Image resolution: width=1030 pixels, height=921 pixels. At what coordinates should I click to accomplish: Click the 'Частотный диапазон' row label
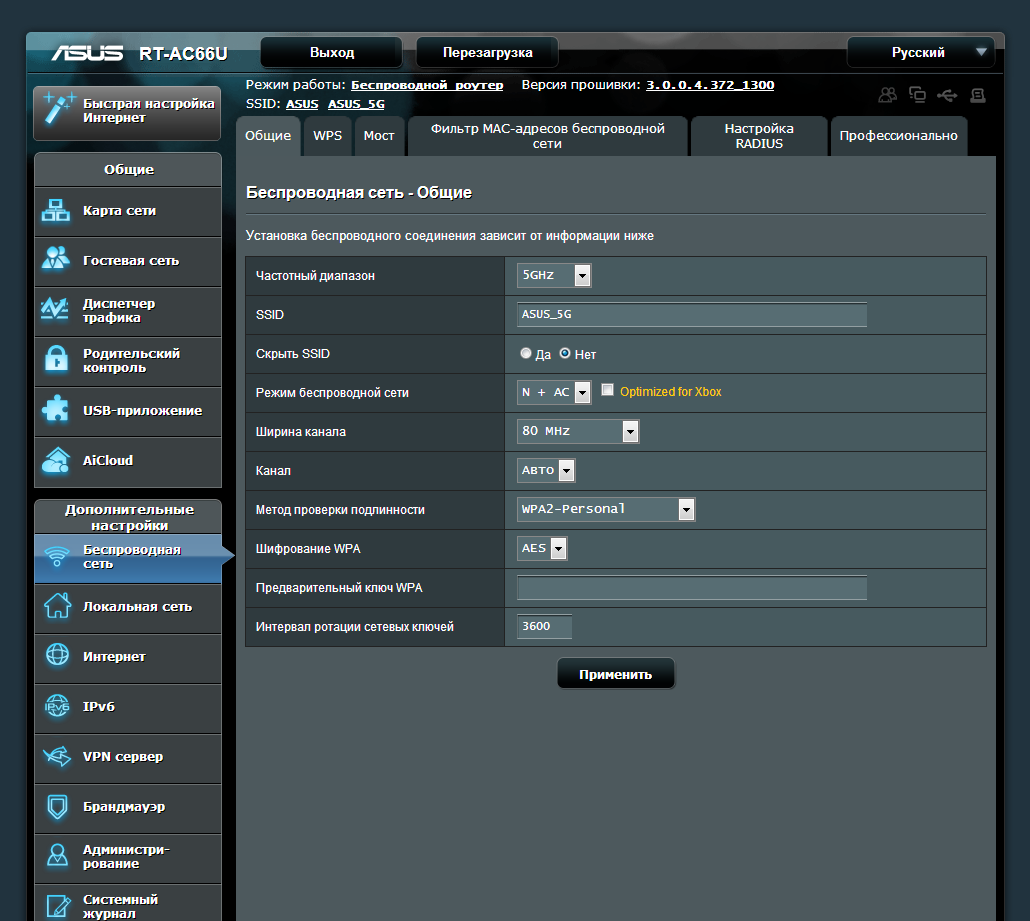tap(315, 276)
